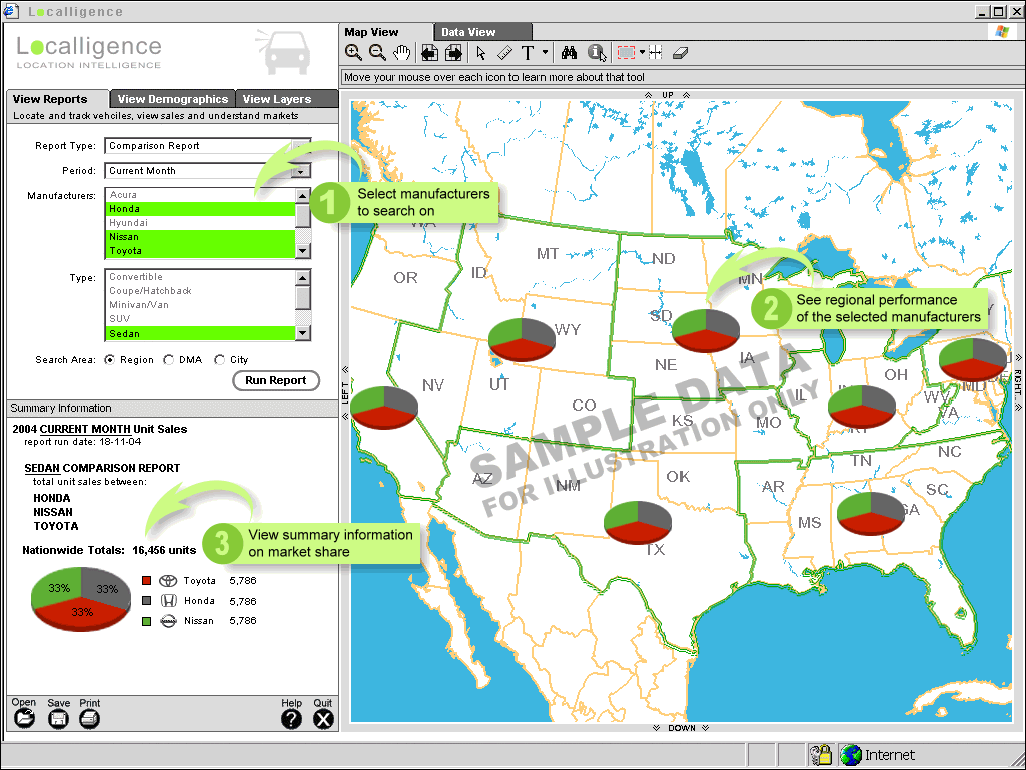The image size is (1026, 770).
Task: Click the distance span tool icon
Action: tap(656, 53)
